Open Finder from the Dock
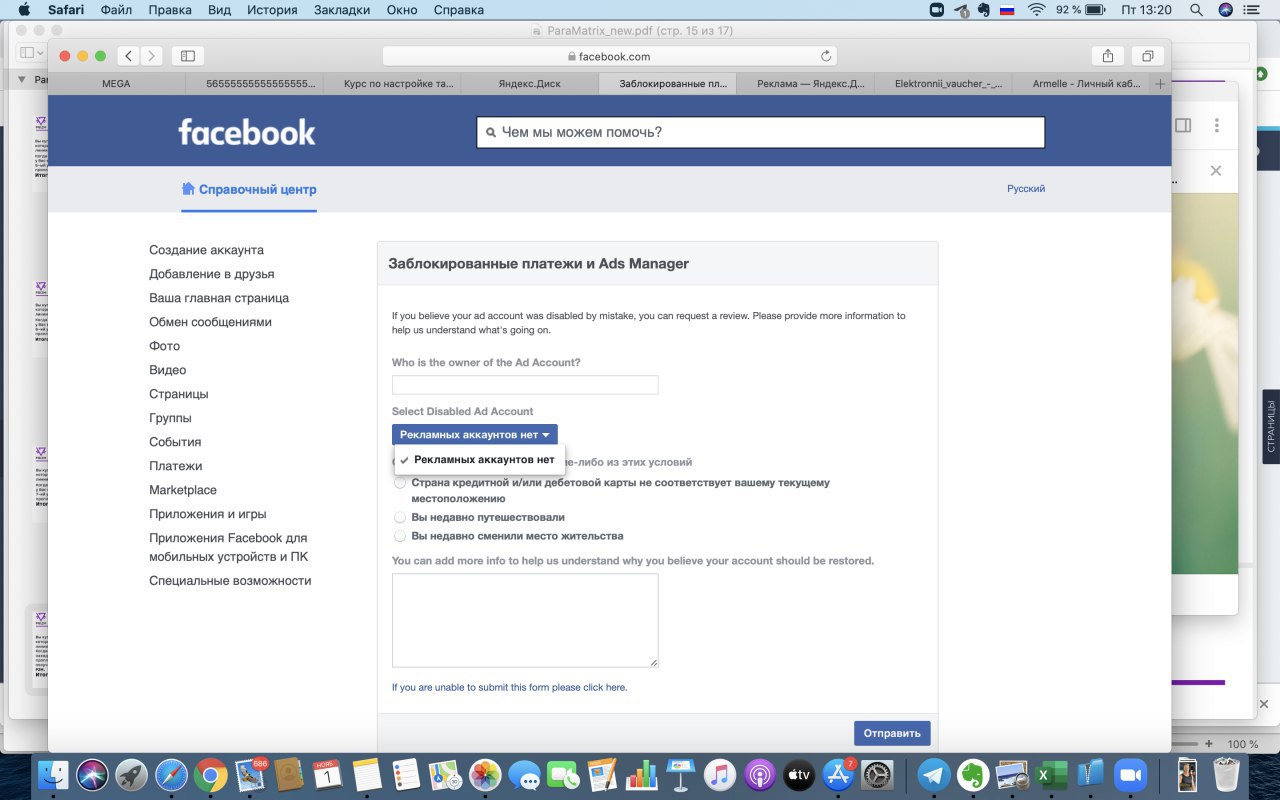The height and width of the screenshot is (800, 1280). click(53, 774)
